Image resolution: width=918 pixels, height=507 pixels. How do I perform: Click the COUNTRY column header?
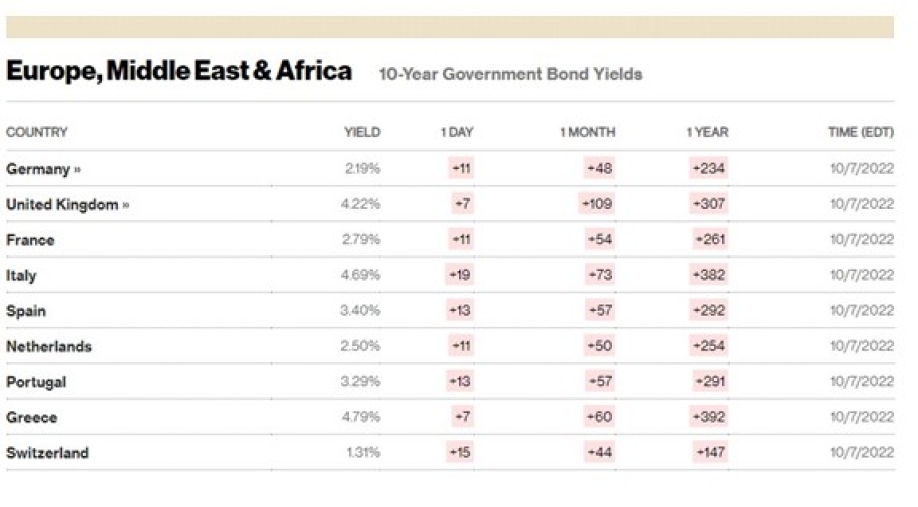(x=37, y=132)
